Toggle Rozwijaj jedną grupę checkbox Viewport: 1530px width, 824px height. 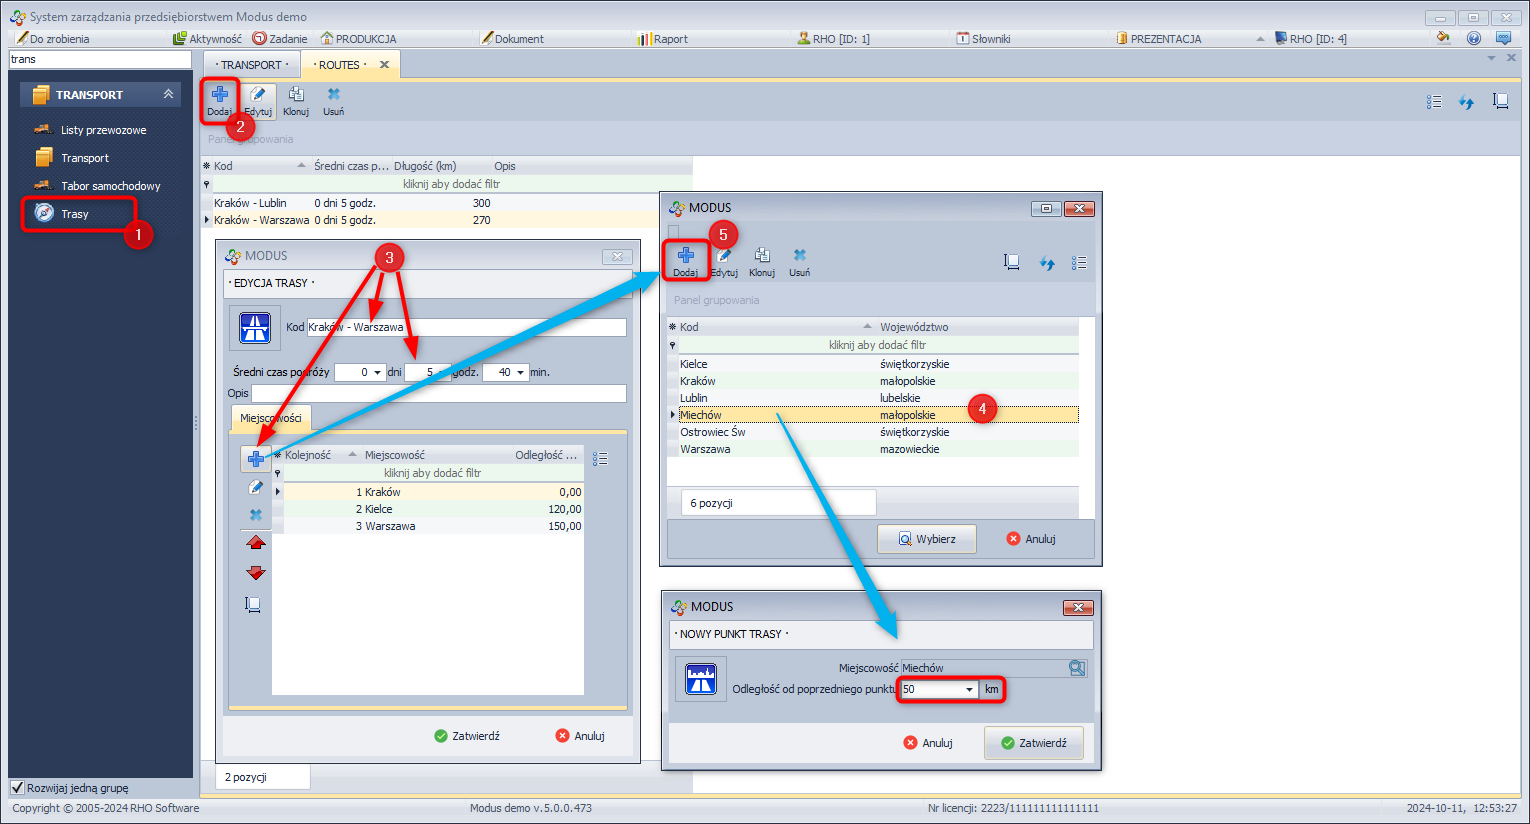(x=17, y=788)
